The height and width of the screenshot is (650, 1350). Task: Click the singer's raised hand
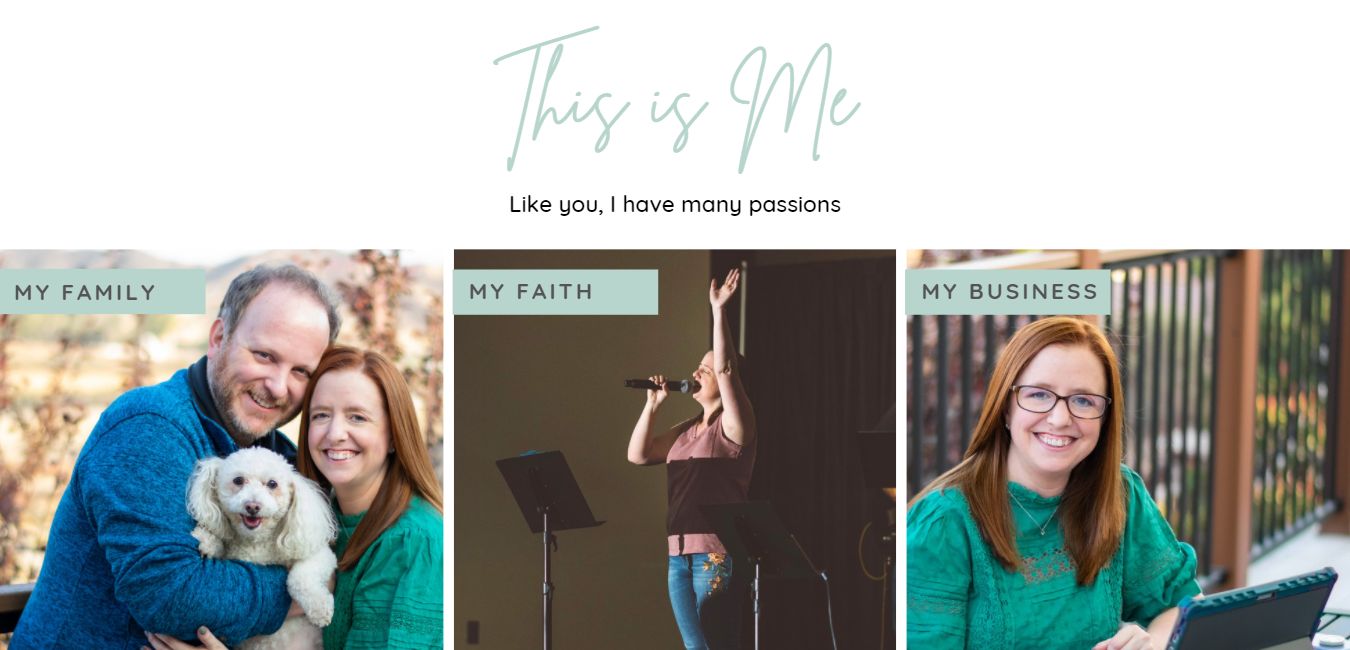[723, 288]
